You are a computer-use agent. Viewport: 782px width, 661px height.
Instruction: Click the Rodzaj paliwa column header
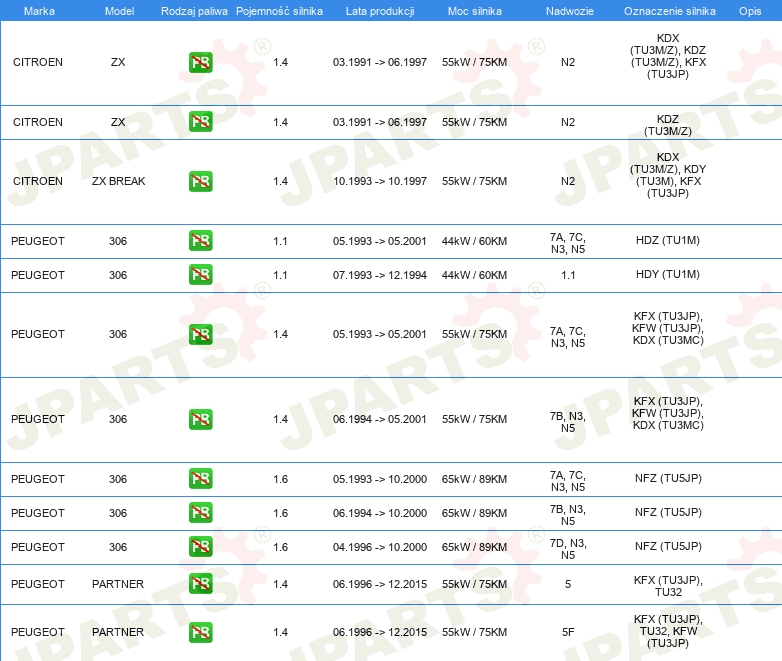(194, 10)
